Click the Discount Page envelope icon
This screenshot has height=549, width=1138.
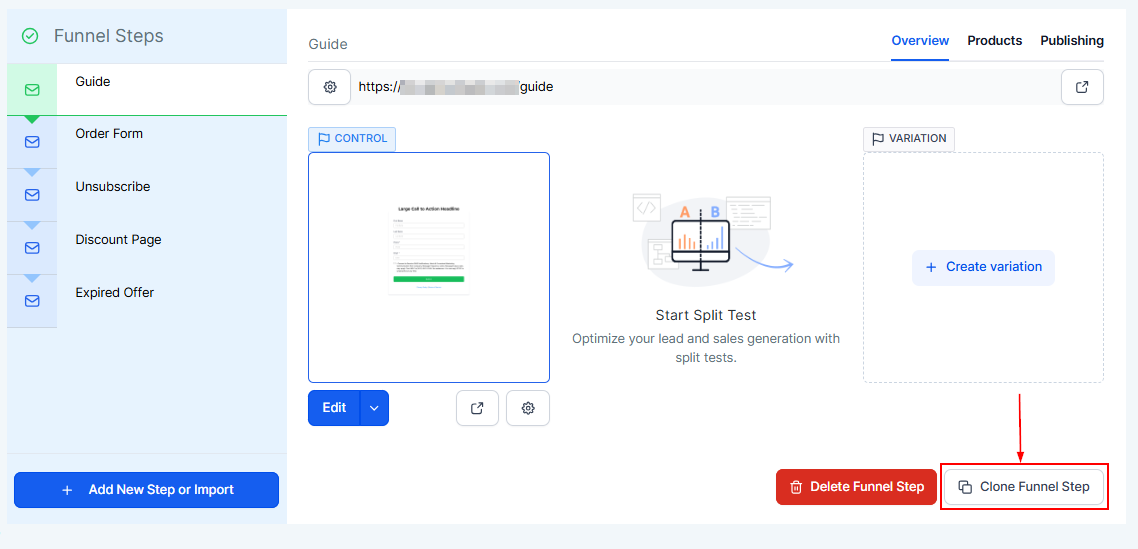tap(32, 248)
